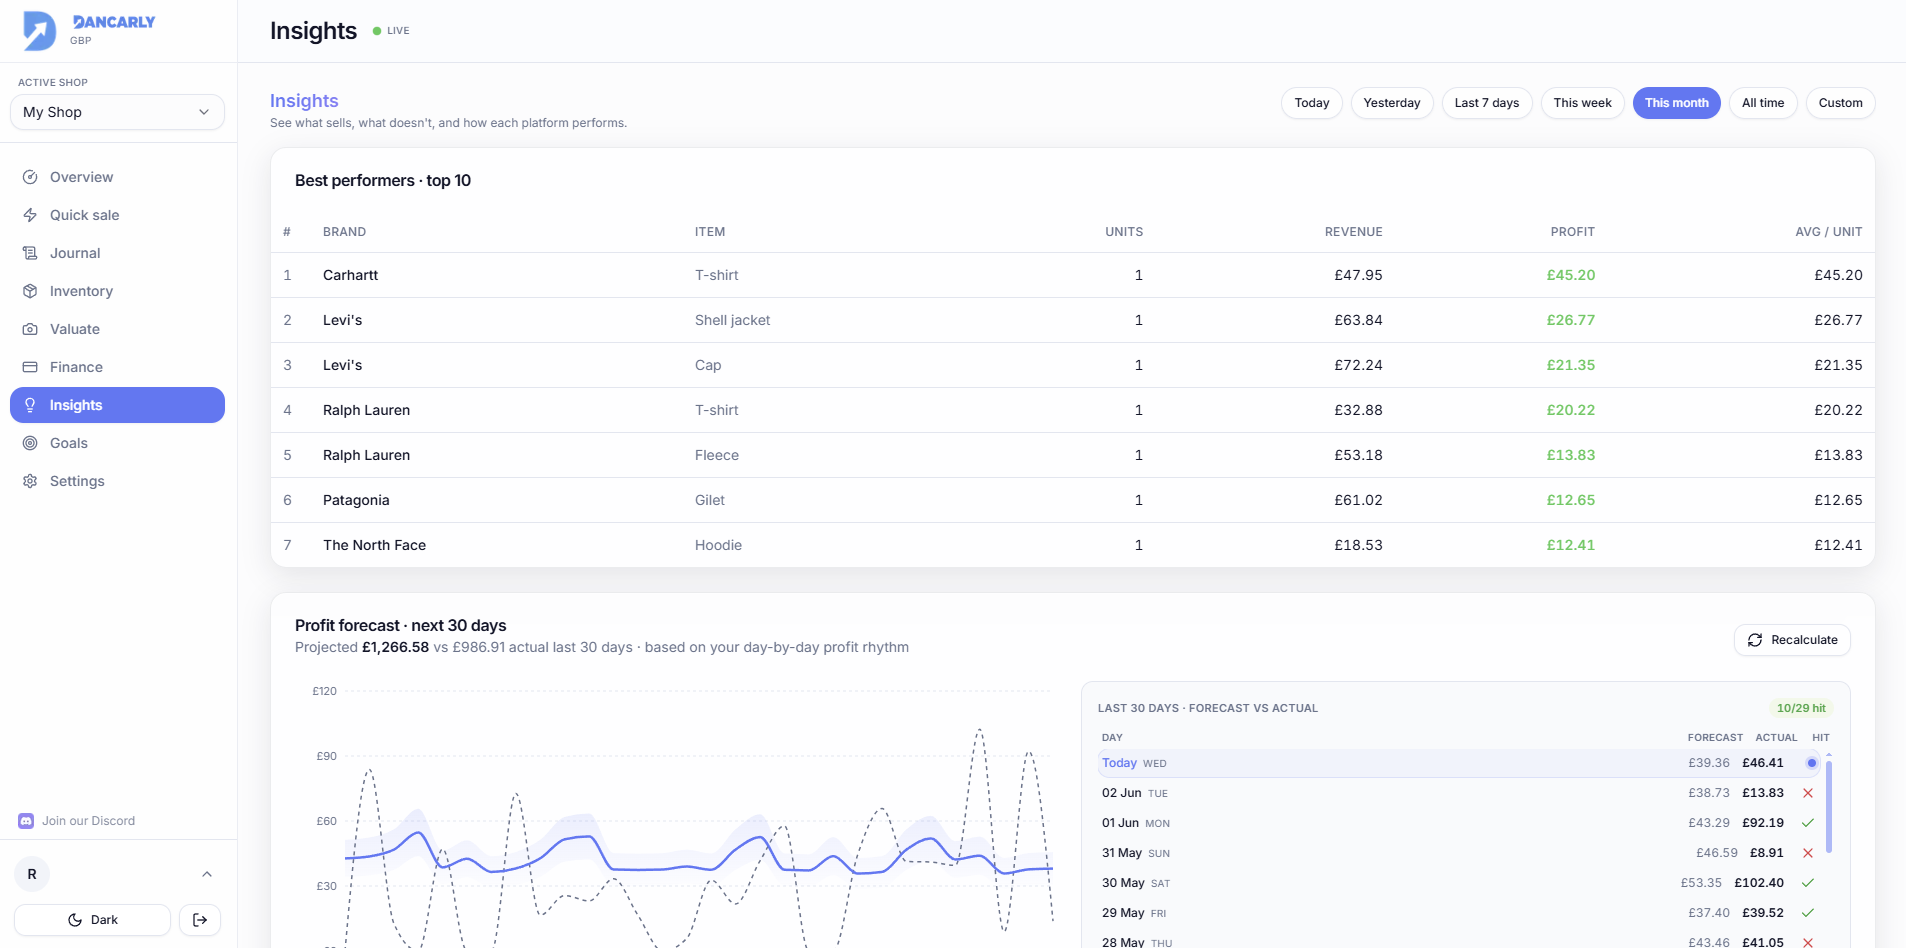Open the Goals page

click(x=117, y=443)
